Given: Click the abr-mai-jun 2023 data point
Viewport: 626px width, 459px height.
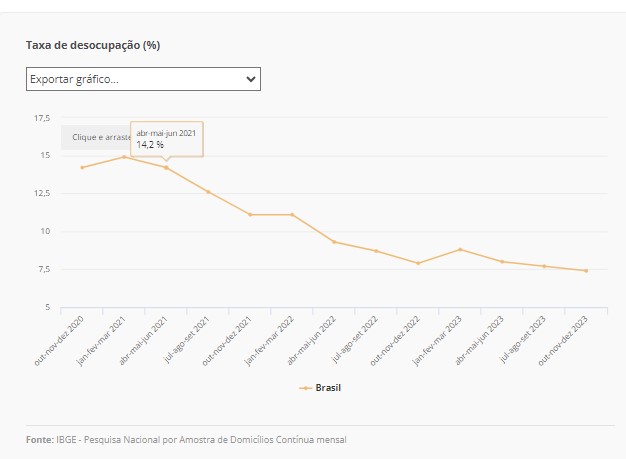Looking at the screenshot, I should point(502,261).
